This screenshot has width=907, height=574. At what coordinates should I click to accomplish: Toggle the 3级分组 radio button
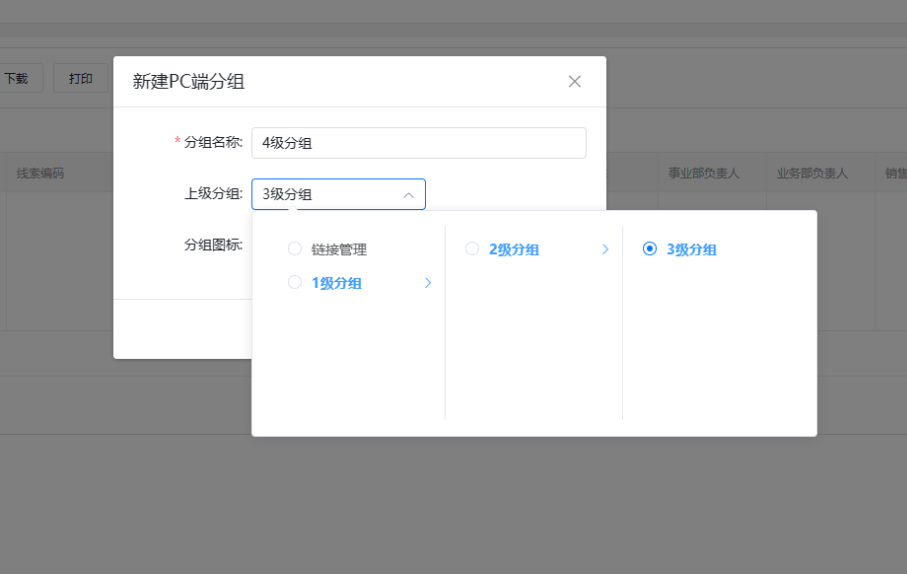click(x=650, y=249)
